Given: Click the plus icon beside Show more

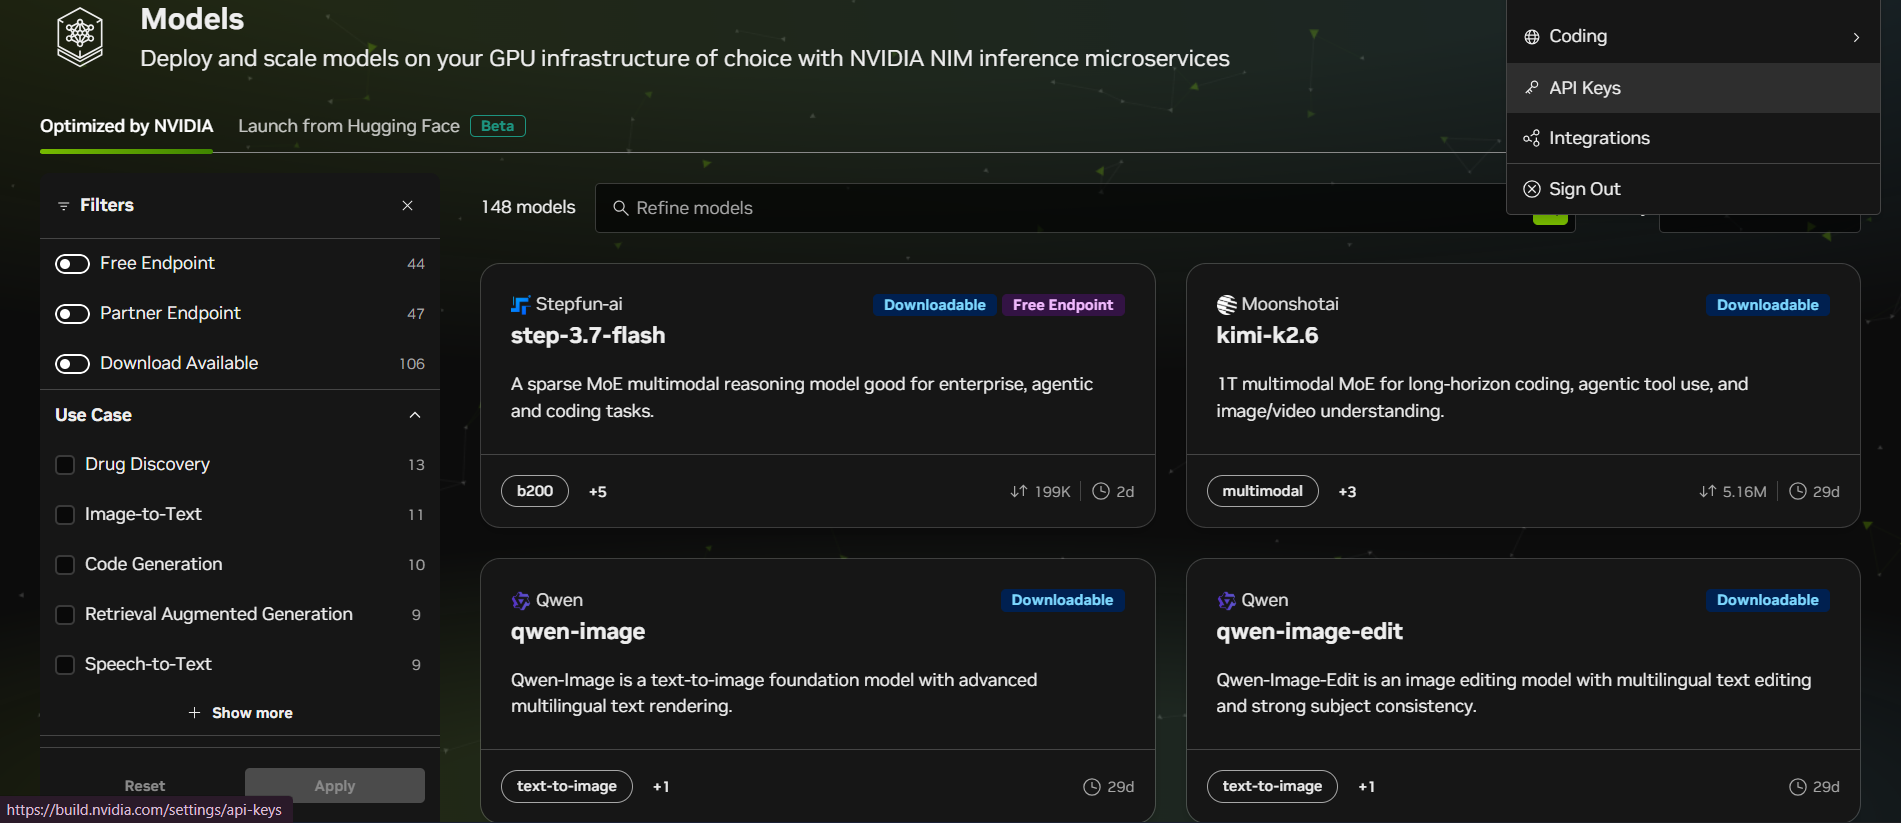Looking at the screenshot, I should tap(194, 713).
